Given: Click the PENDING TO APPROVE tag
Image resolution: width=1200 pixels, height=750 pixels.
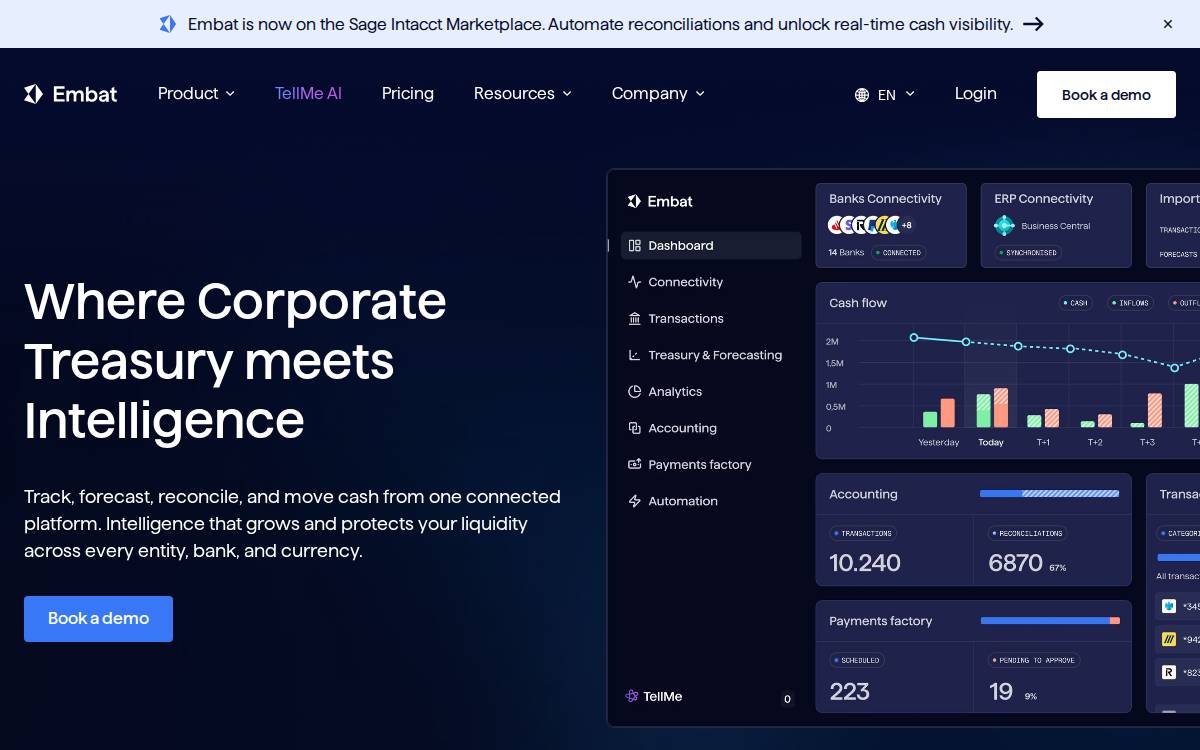Looking at the screenshot, I should [x=1034, y=660].
